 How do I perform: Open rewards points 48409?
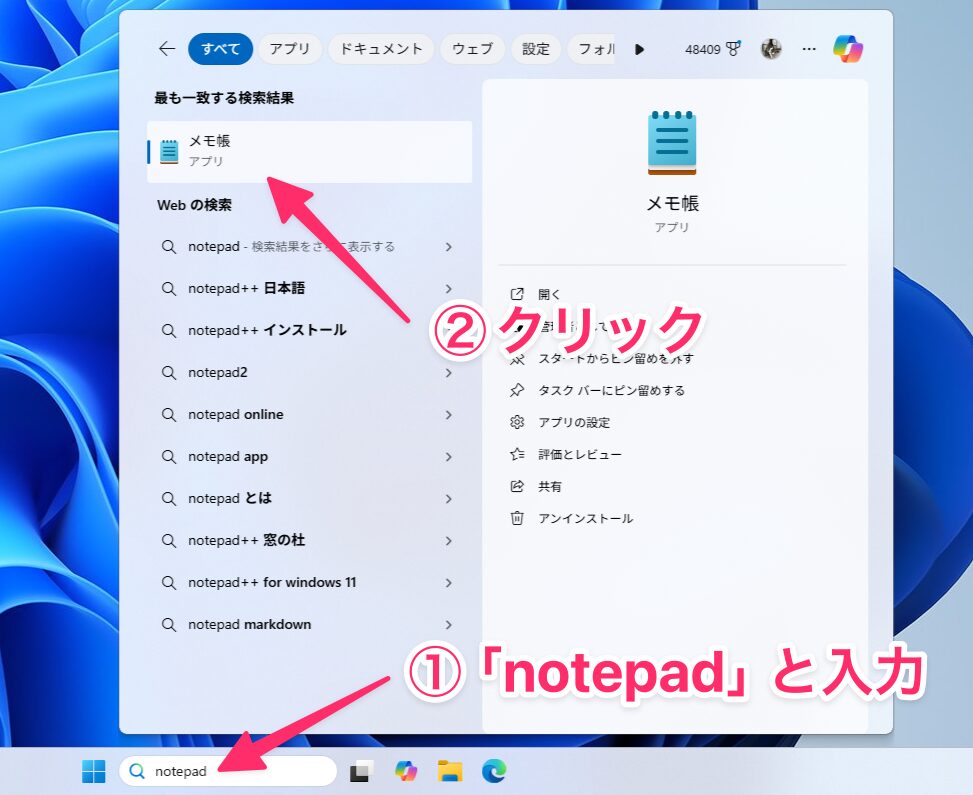tap(712, 49)
